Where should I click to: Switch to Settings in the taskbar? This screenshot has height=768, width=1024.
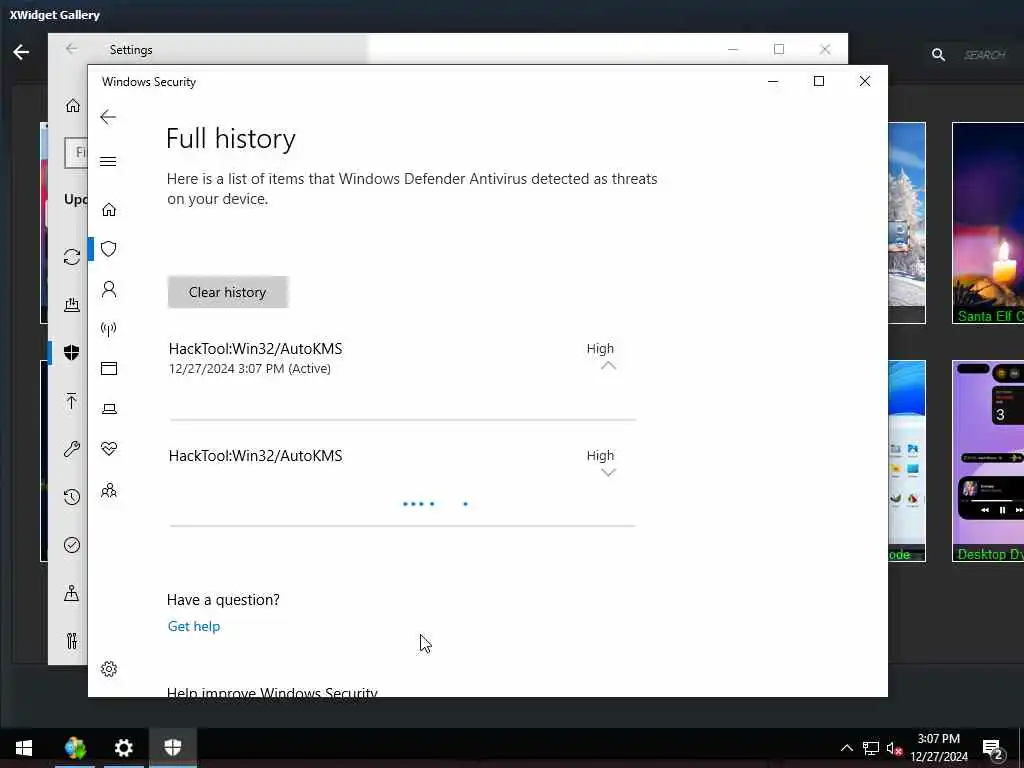coord(123,748)
